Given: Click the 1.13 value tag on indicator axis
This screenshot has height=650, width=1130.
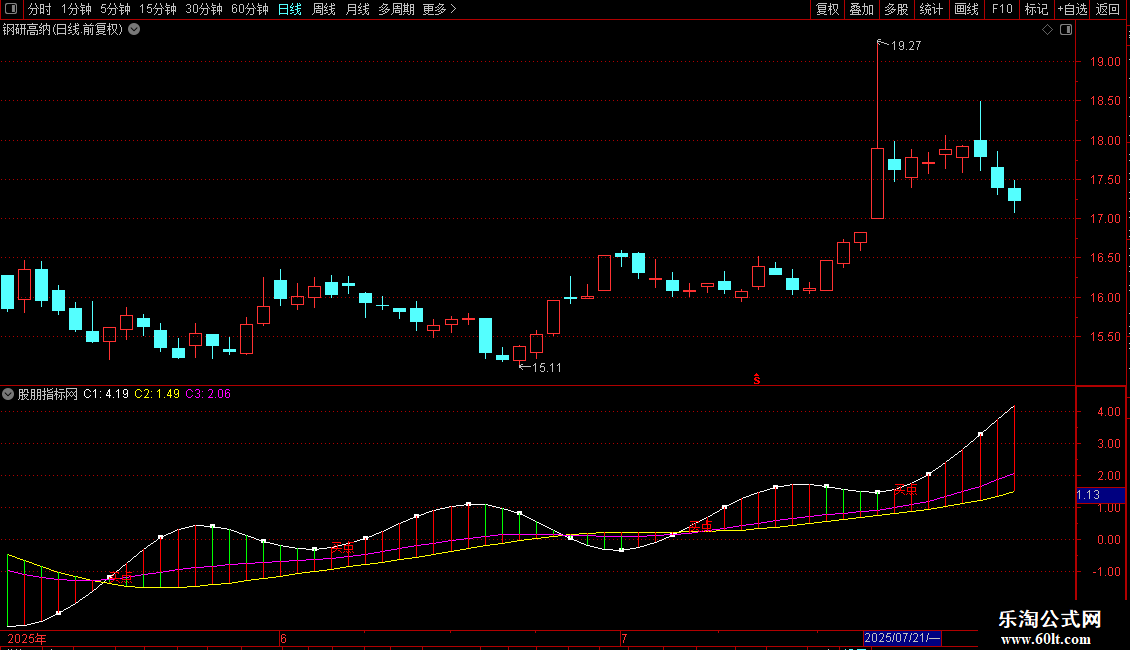Looking at the screenshot, I should point(1100,495).
